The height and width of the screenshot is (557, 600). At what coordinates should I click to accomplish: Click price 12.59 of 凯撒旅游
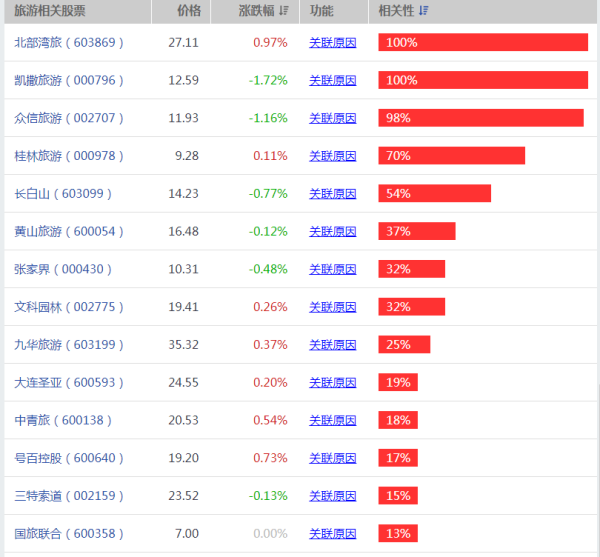(x=184, y=80)
